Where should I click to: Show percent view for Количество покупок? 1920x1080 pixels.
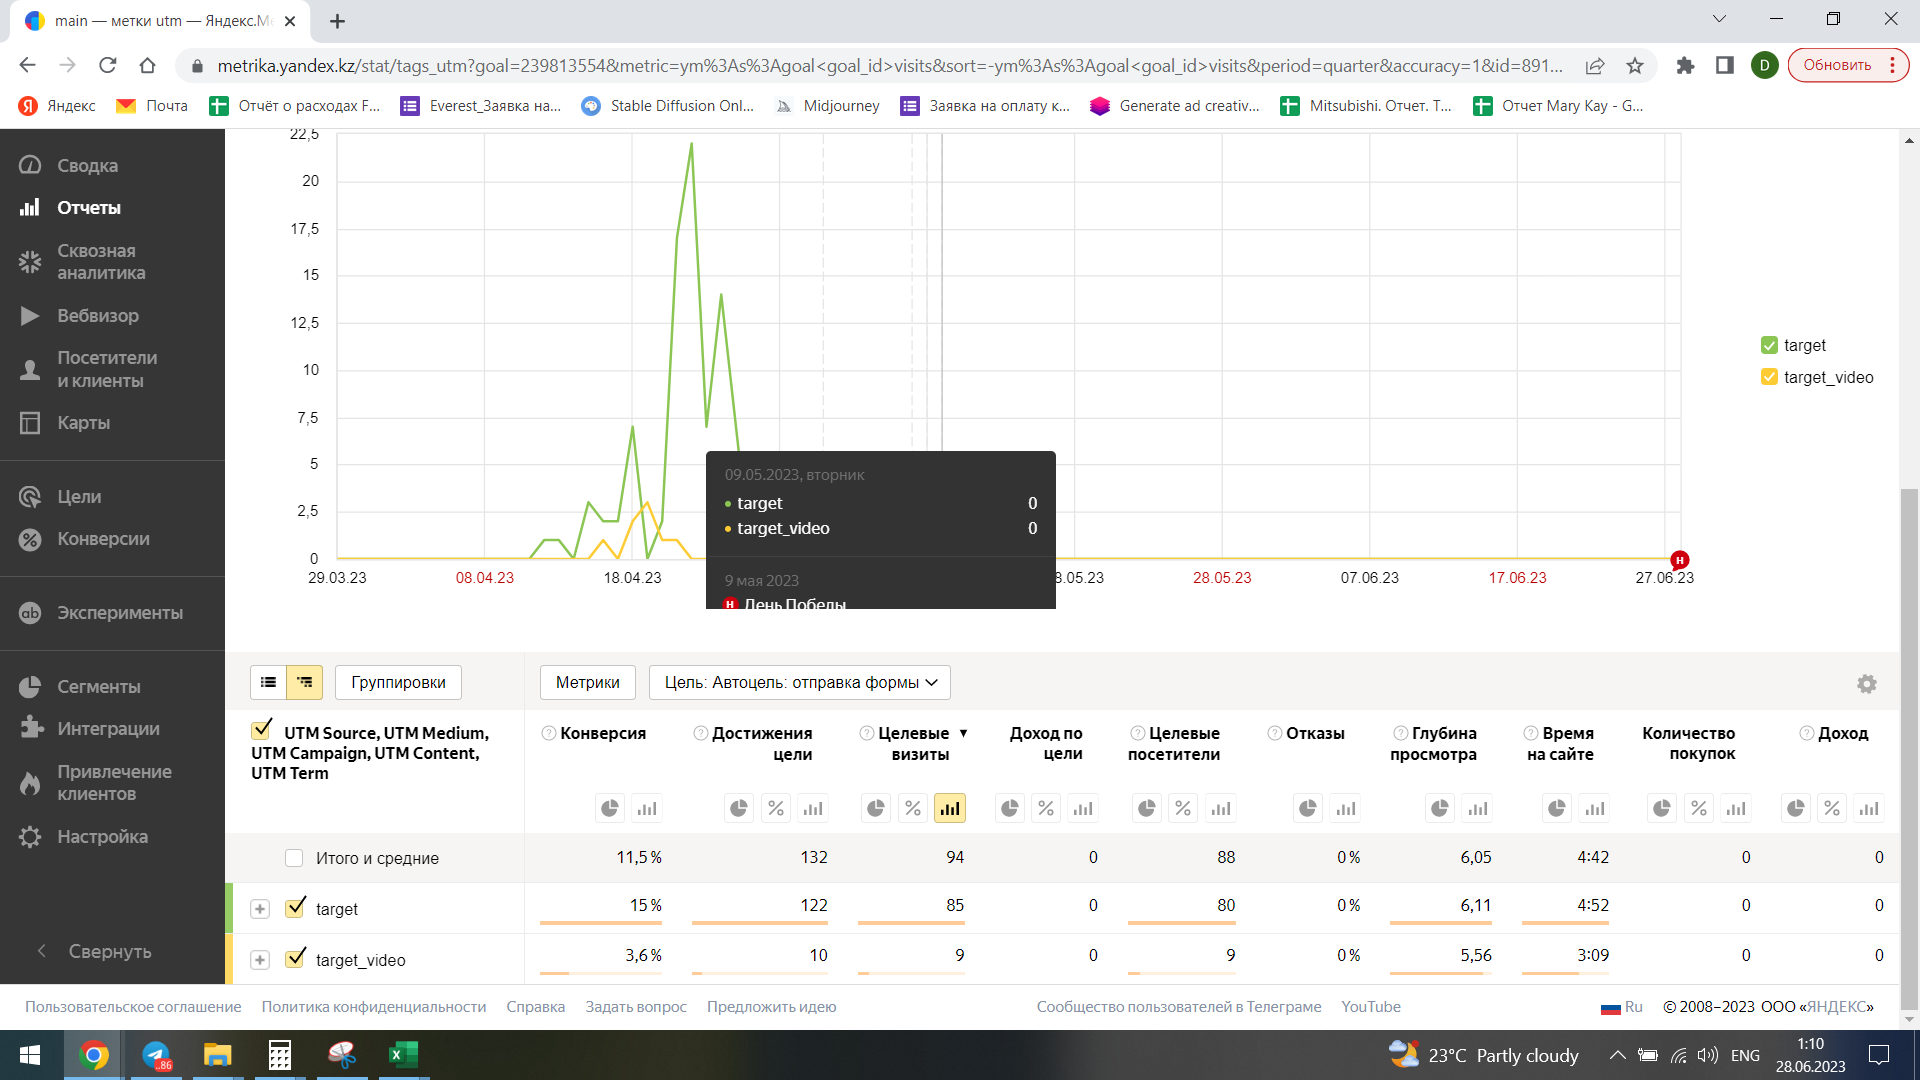point(1699,808)
